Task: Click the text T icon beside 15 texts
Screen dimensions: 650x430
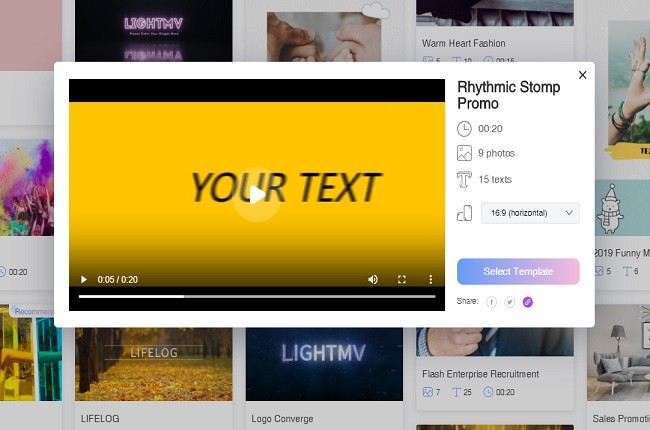Action: click(464, 180)
